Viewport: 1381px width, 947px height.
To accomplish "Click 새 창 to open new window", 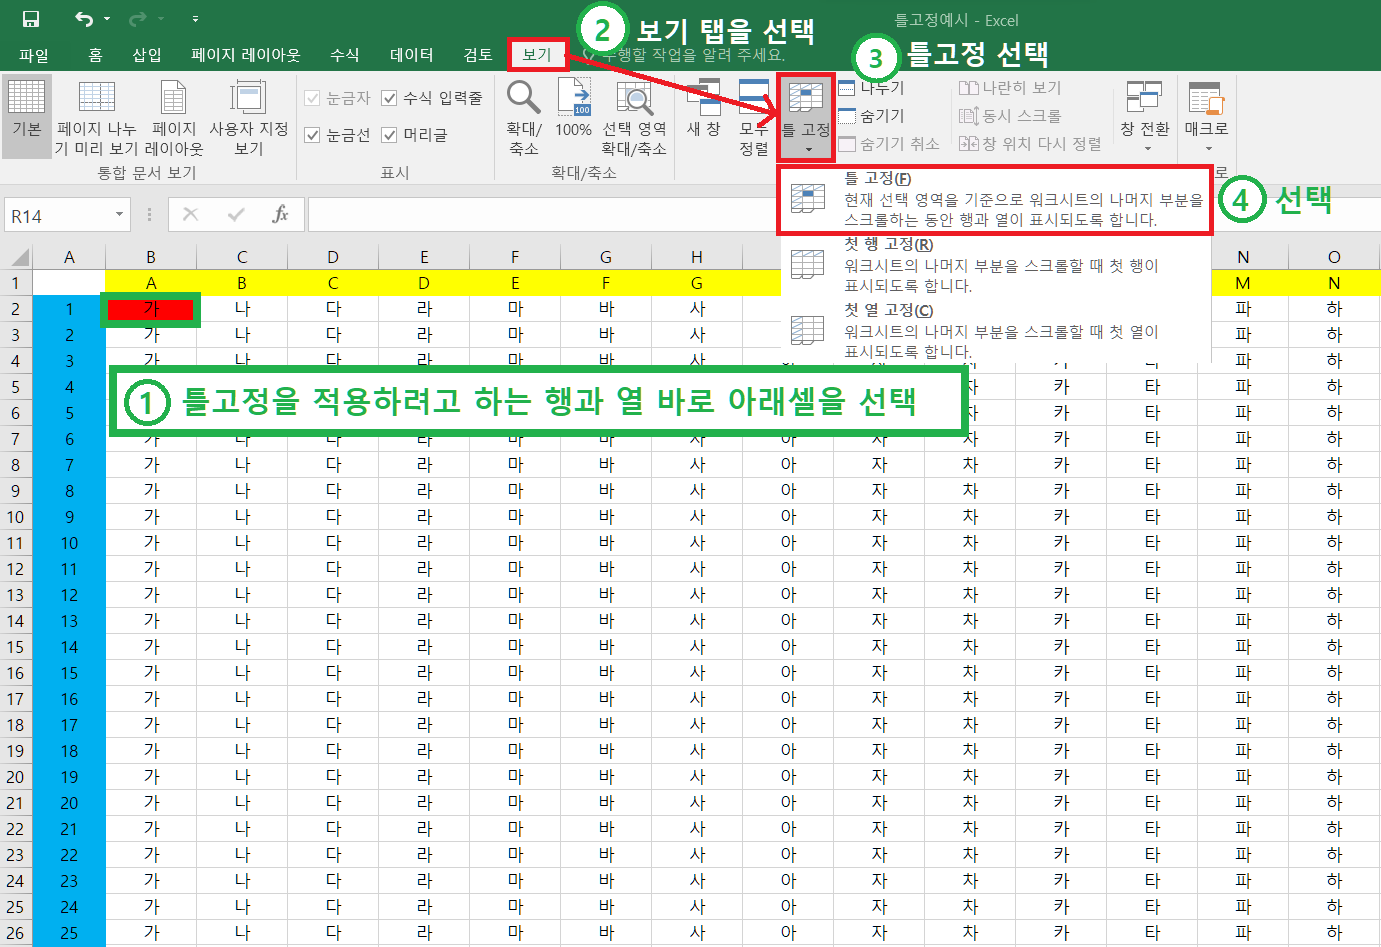I will pos(703,113).
